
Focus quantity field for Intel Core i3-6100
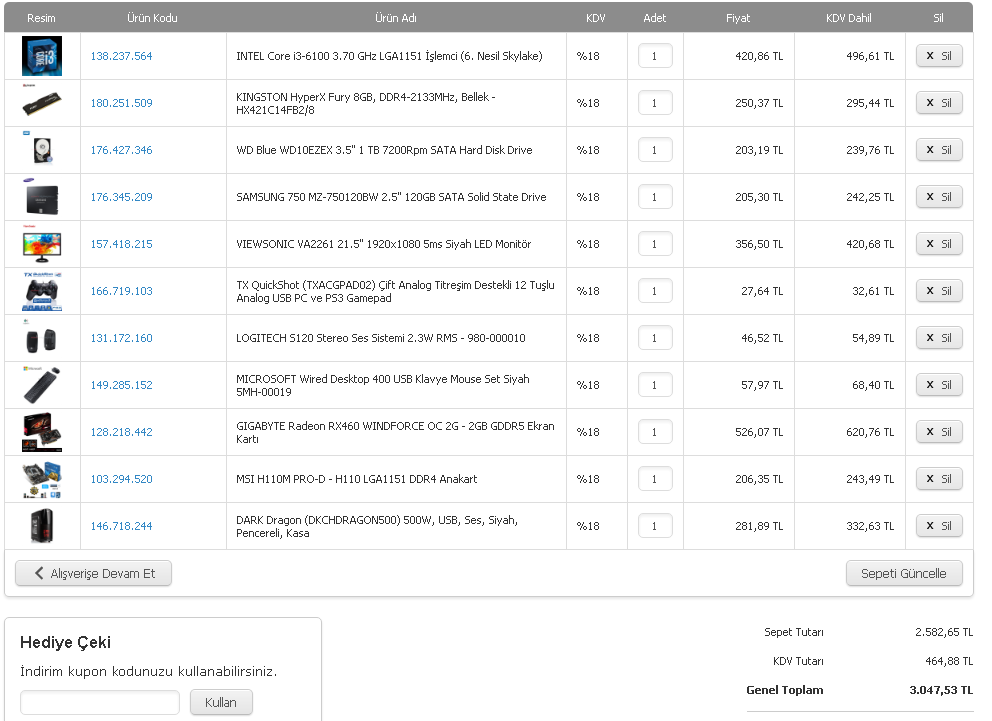[655, 56]
